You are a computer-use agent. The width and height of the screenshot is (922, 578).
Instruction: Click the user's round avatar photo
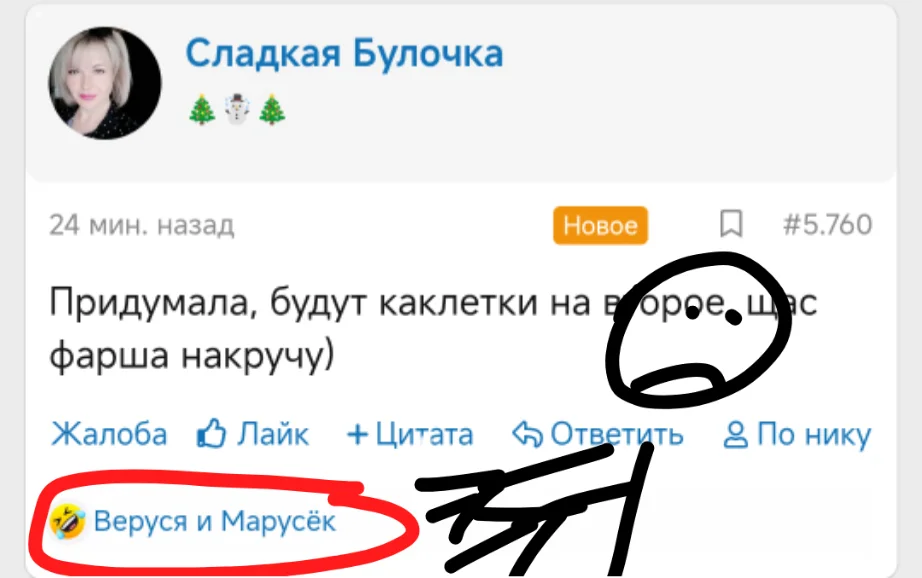click(x=105, y=83)
